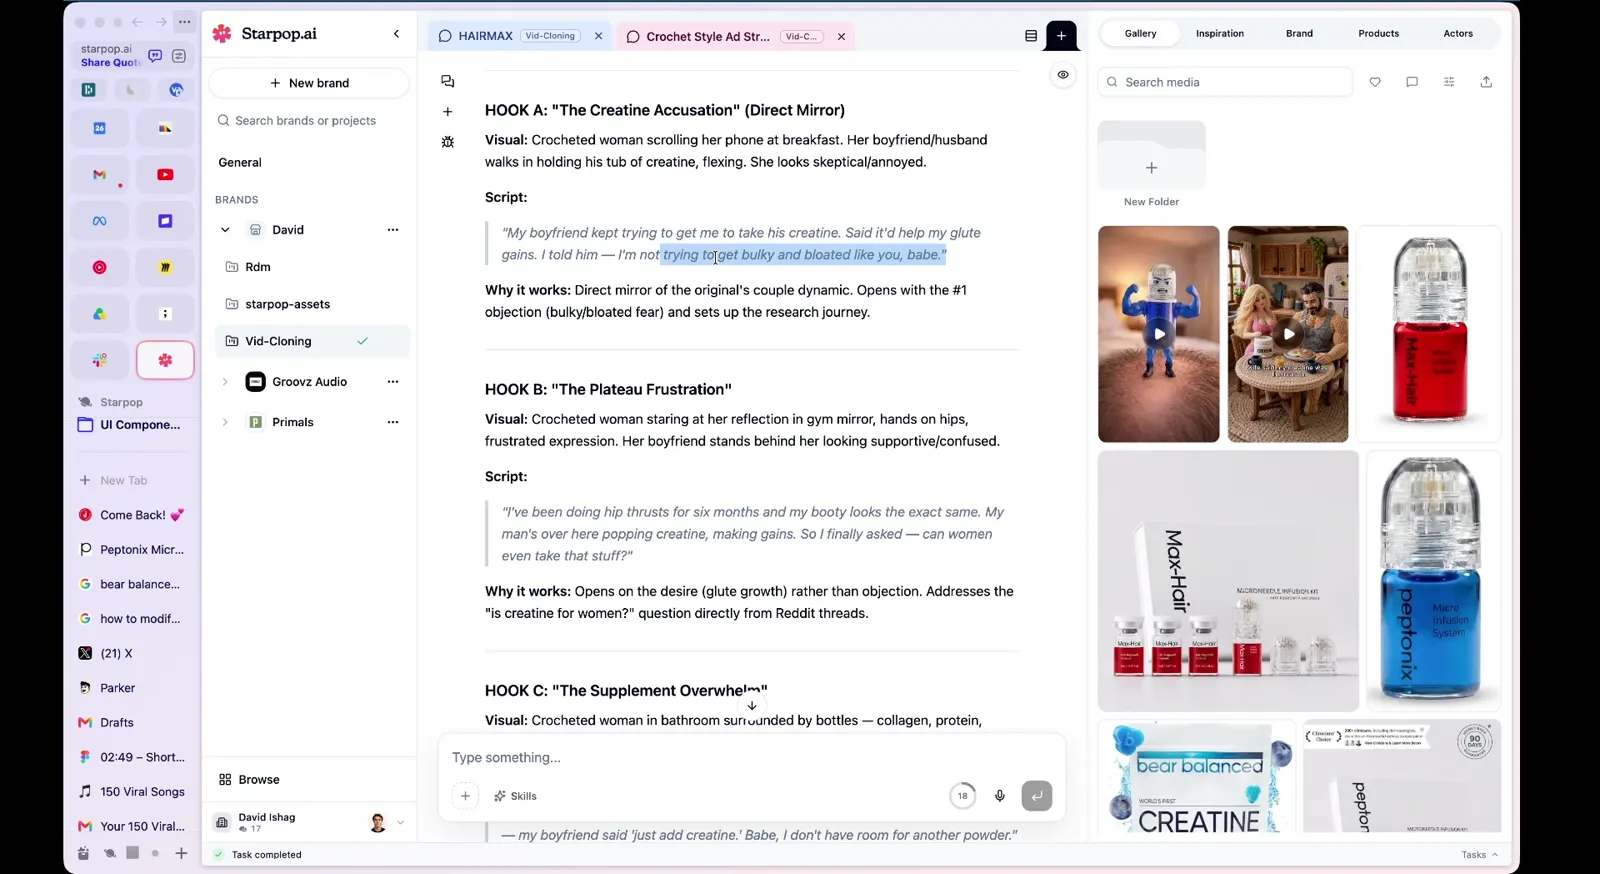Open the Skills button in chat input
The image size is (1600, 874).
(515, 796)
